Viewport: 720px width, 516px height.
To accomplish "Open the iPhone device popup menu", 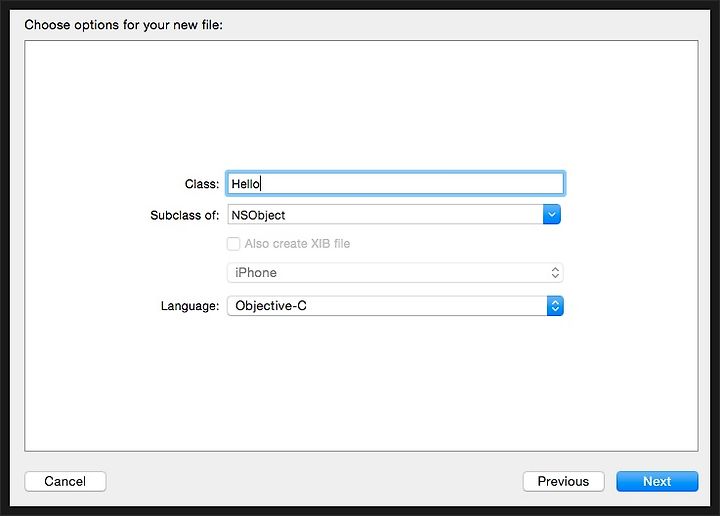I will point(395,273).
